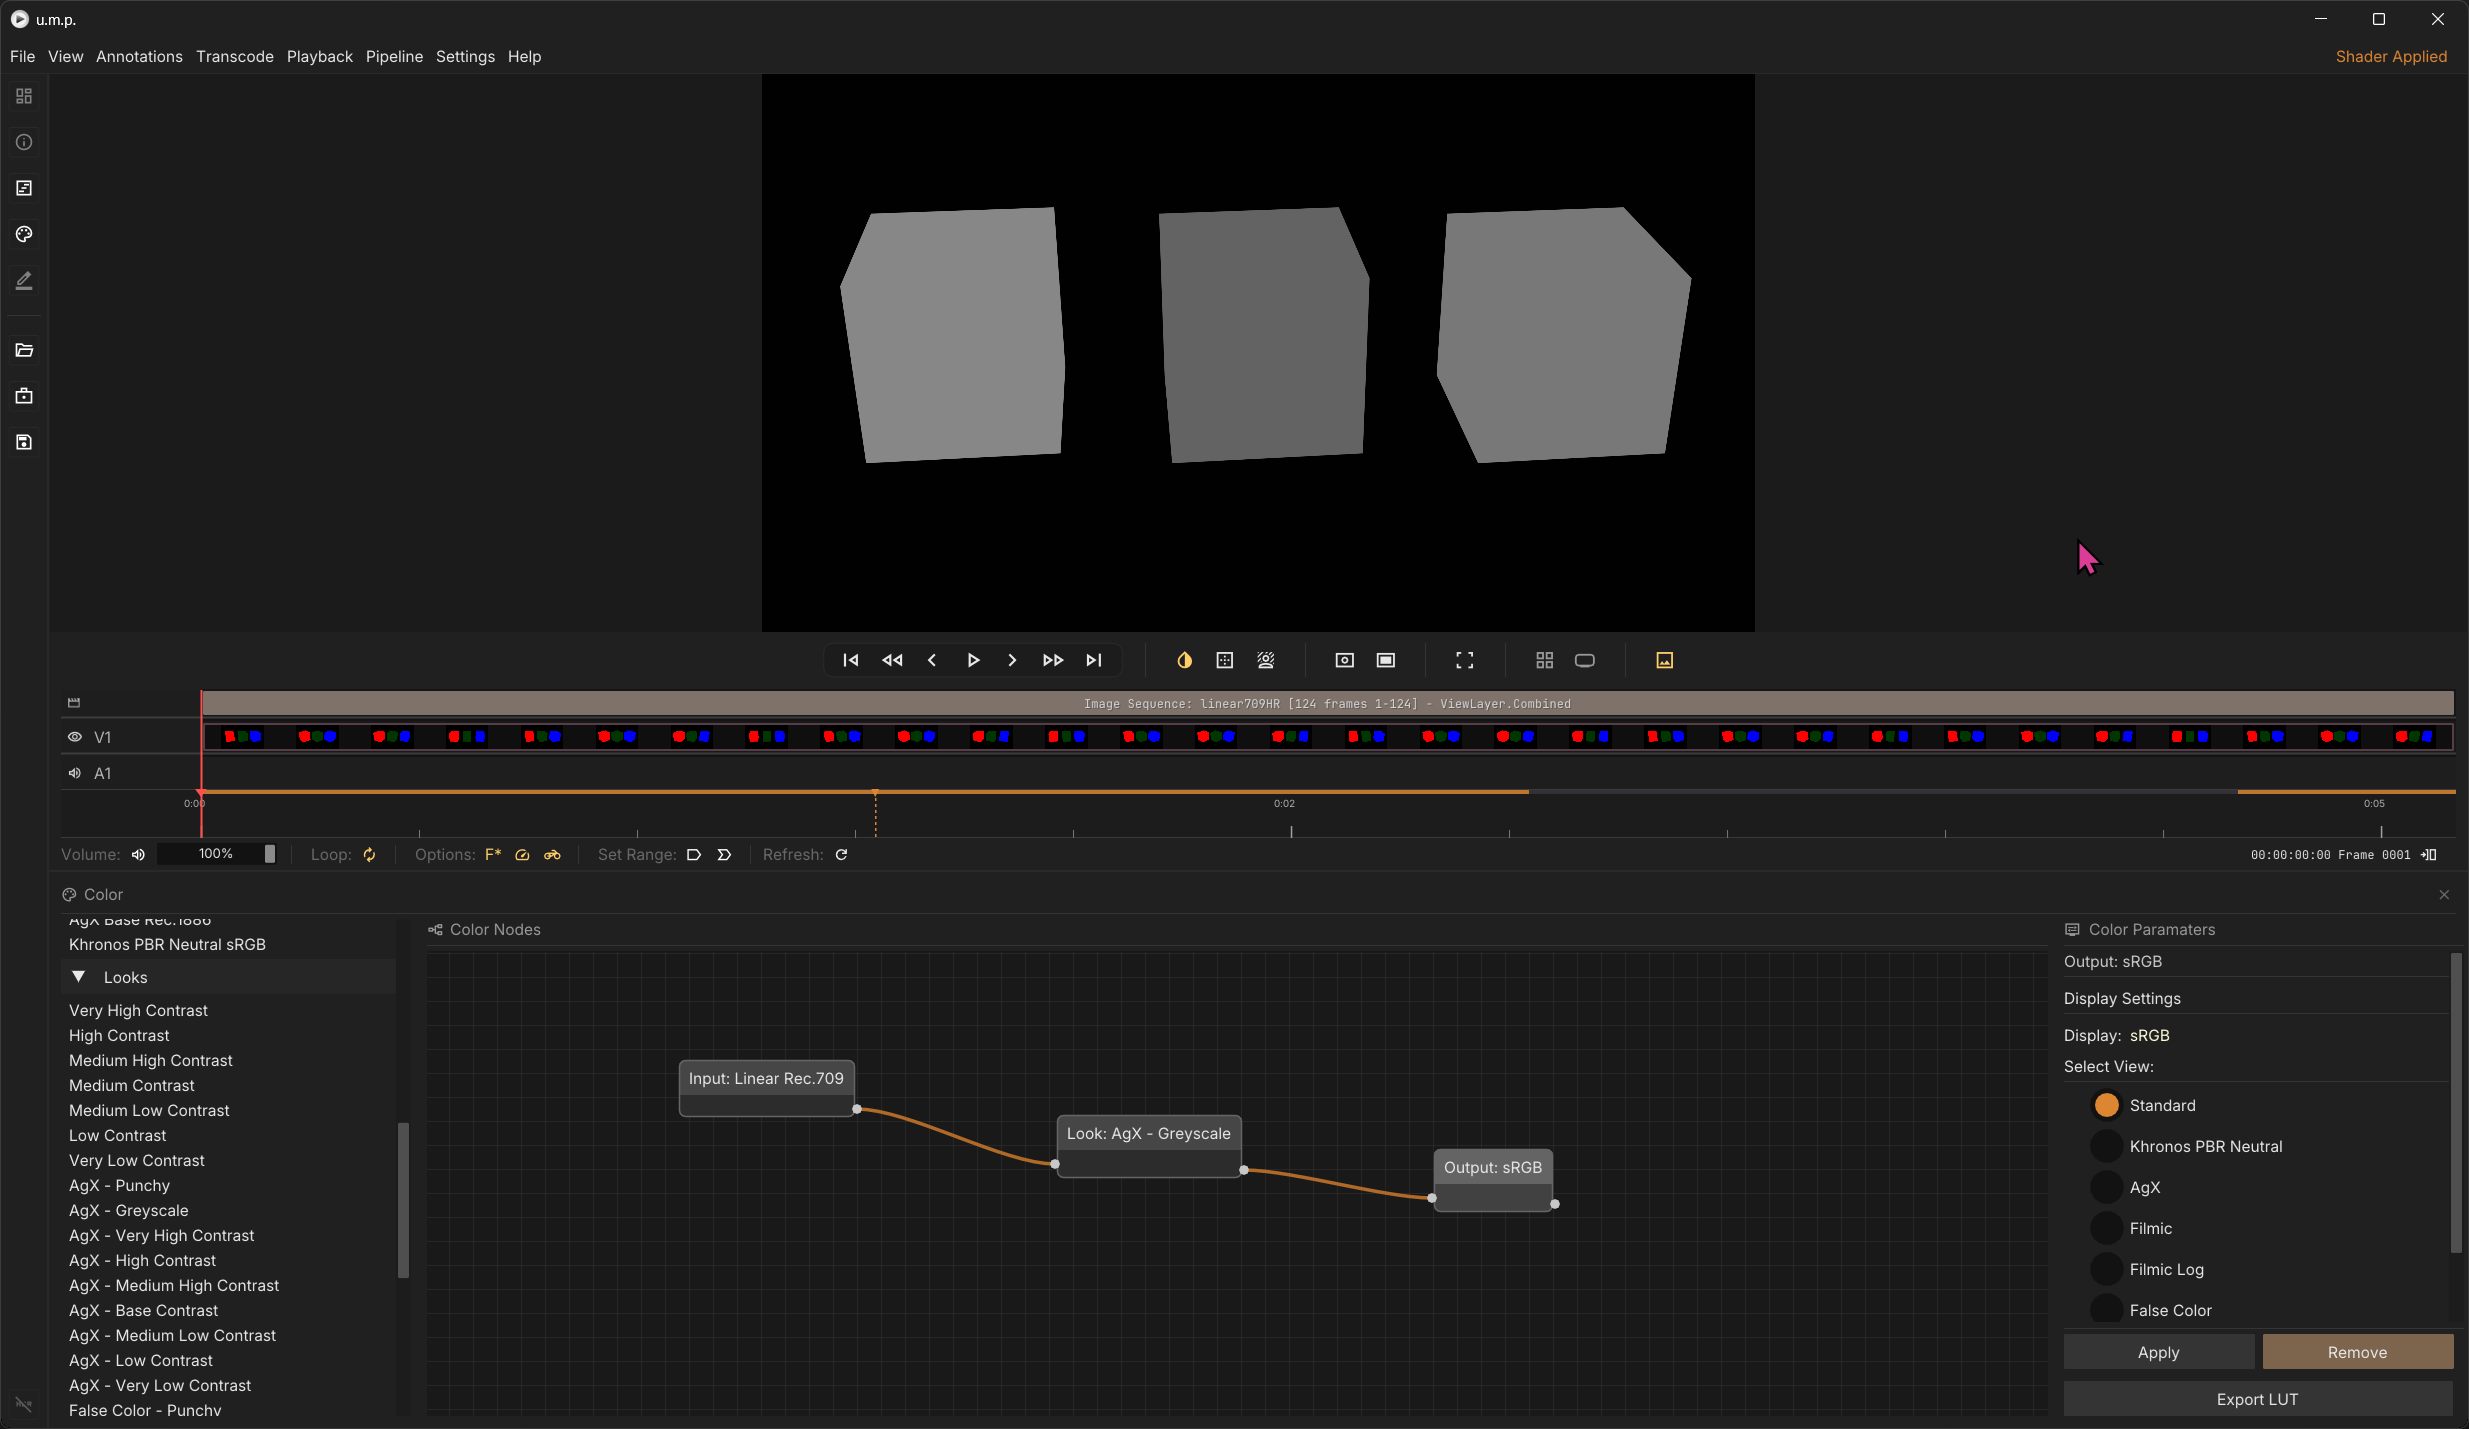Toggle the half-circle color display icon
This screenshot has width=2469, height=1429.
point(1184,660)
